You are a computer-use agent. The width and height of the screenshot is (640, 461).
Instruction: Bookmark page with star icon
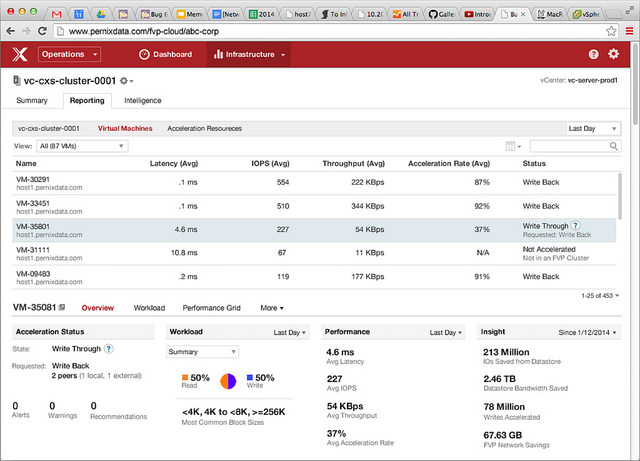pos(611,31)
